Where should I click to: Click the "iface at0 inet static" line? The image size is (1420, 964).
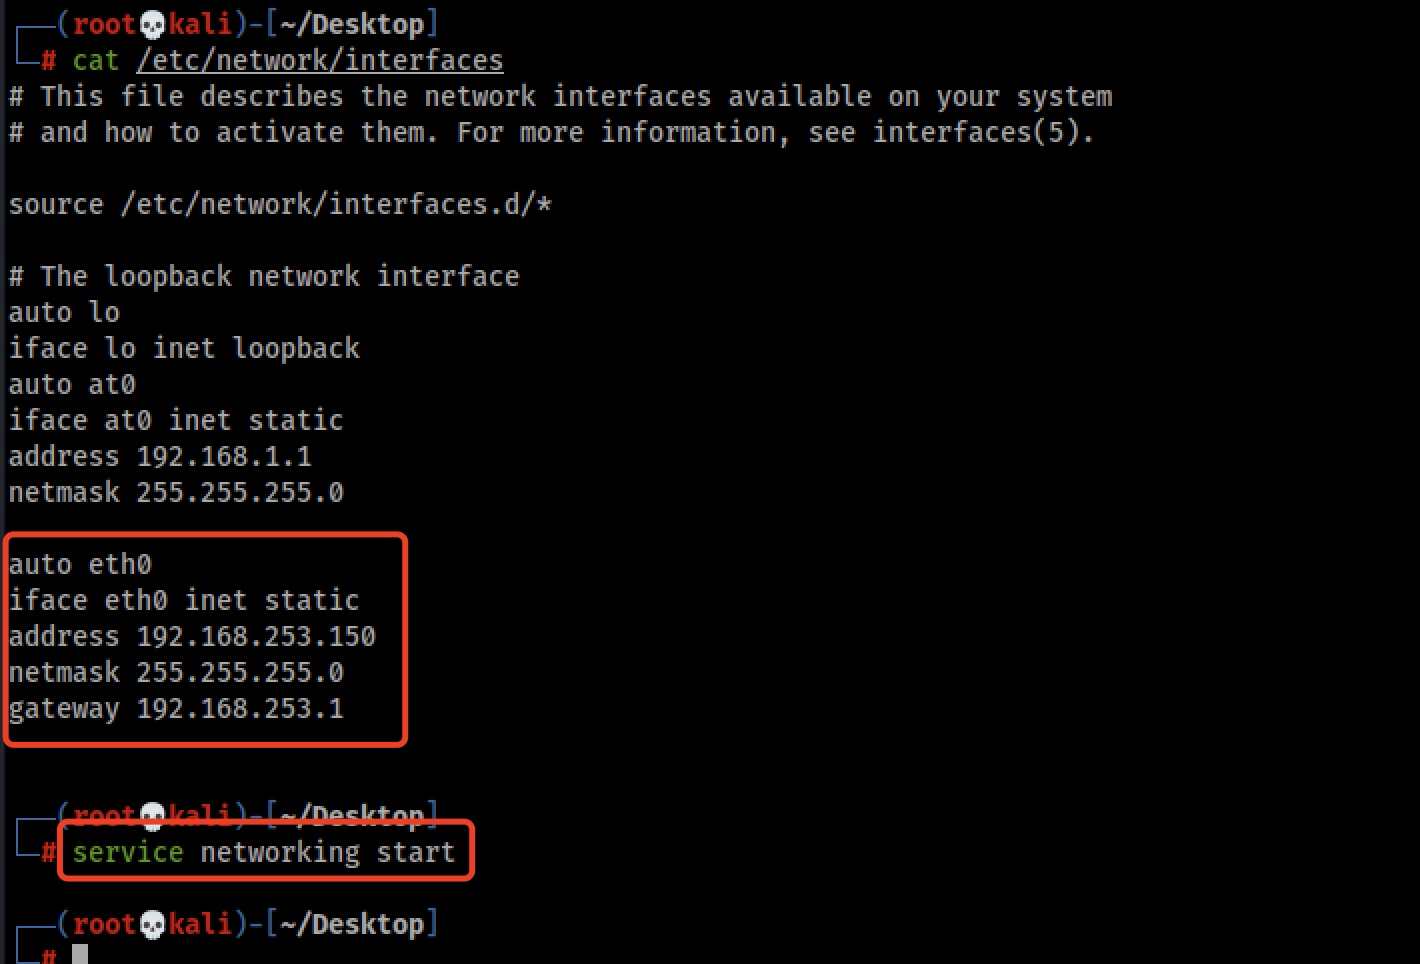click(x=176, y=421)
